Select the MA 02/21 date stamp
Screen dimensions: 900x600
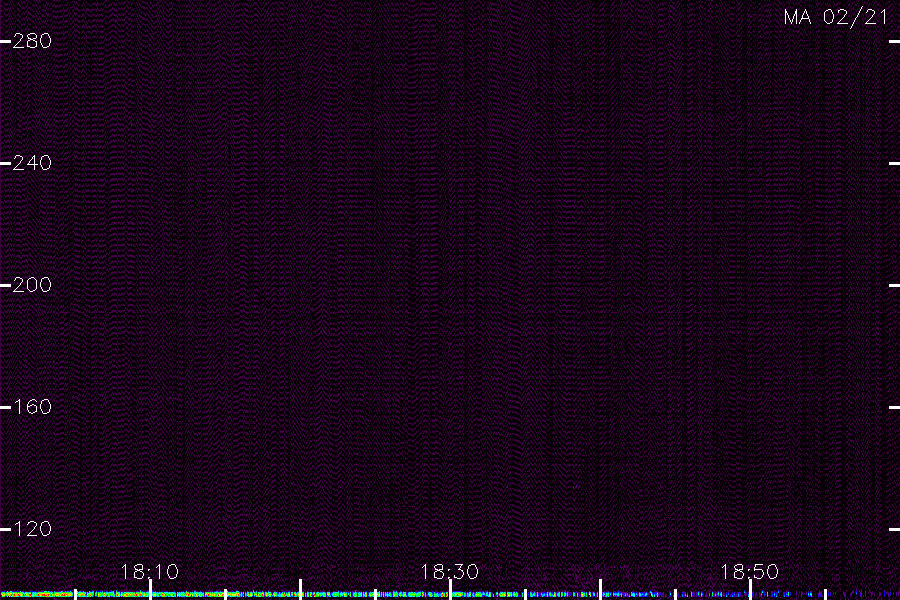click(836, 17)
